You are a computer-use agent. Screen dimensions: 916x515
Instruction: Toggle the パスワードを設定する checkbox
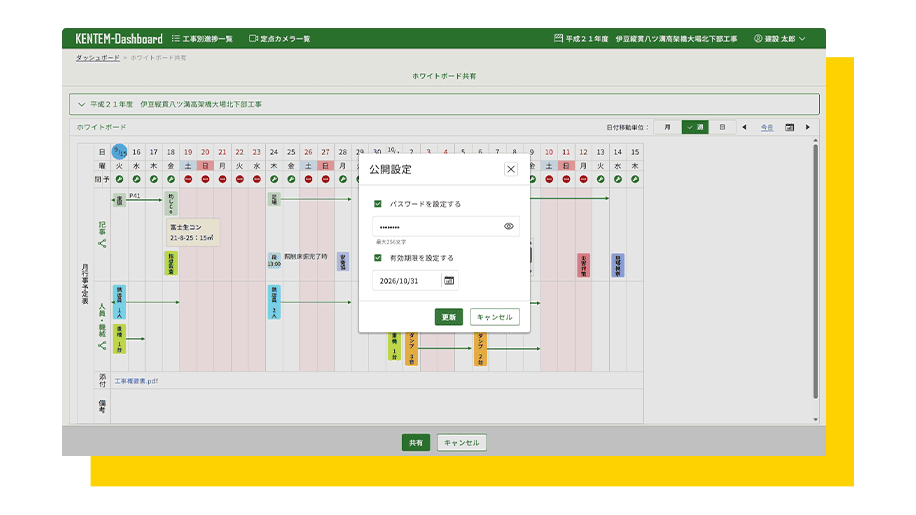(378, 204)
